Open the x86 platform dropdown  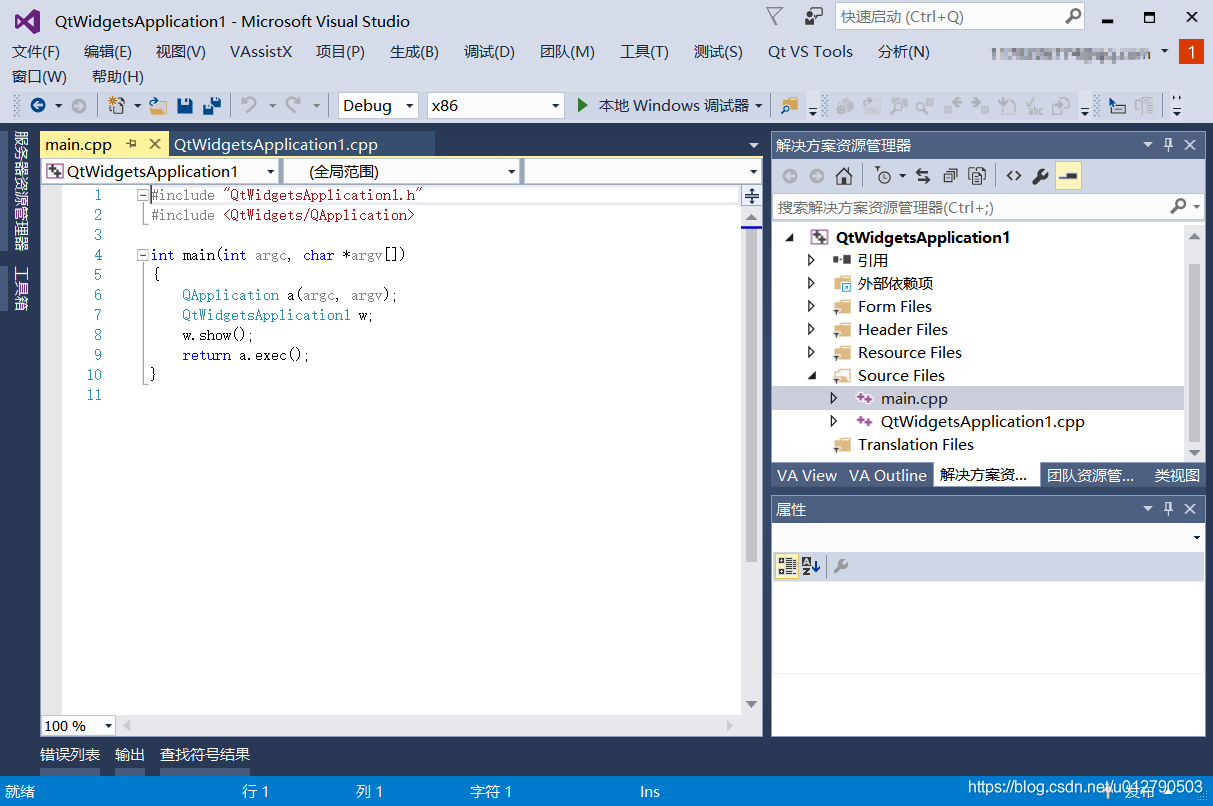click(x=496, y=105)
